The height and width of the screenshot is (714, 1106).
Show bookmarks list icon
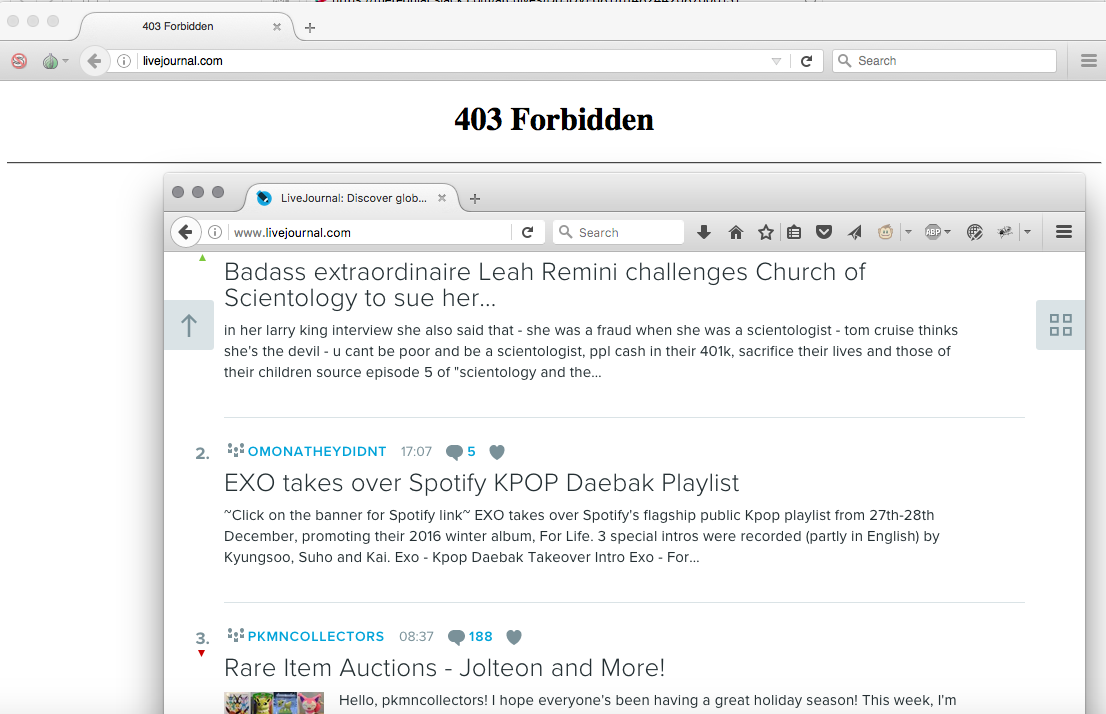point(794,232)
